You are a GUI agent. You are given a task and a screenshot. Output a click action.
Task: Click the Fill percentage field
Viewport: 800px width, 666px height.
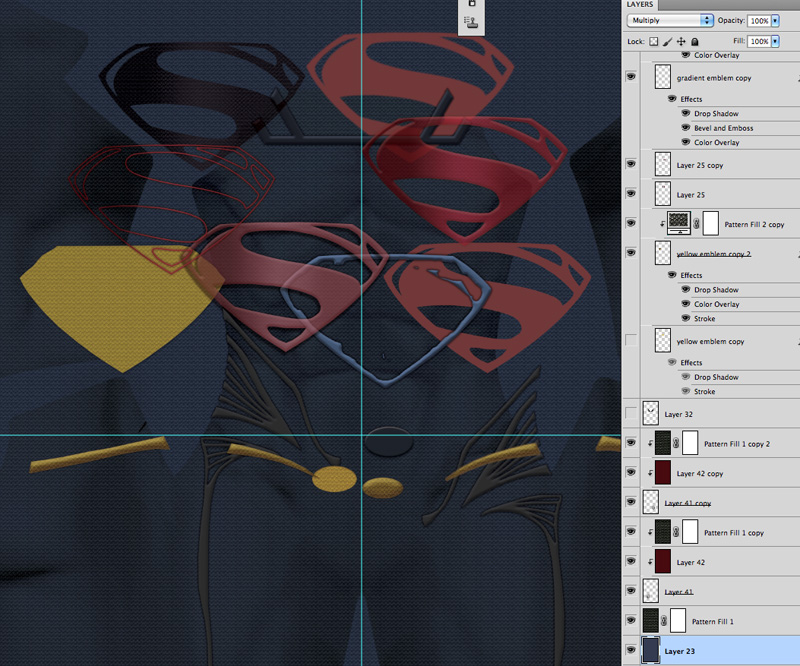point(759,41)
